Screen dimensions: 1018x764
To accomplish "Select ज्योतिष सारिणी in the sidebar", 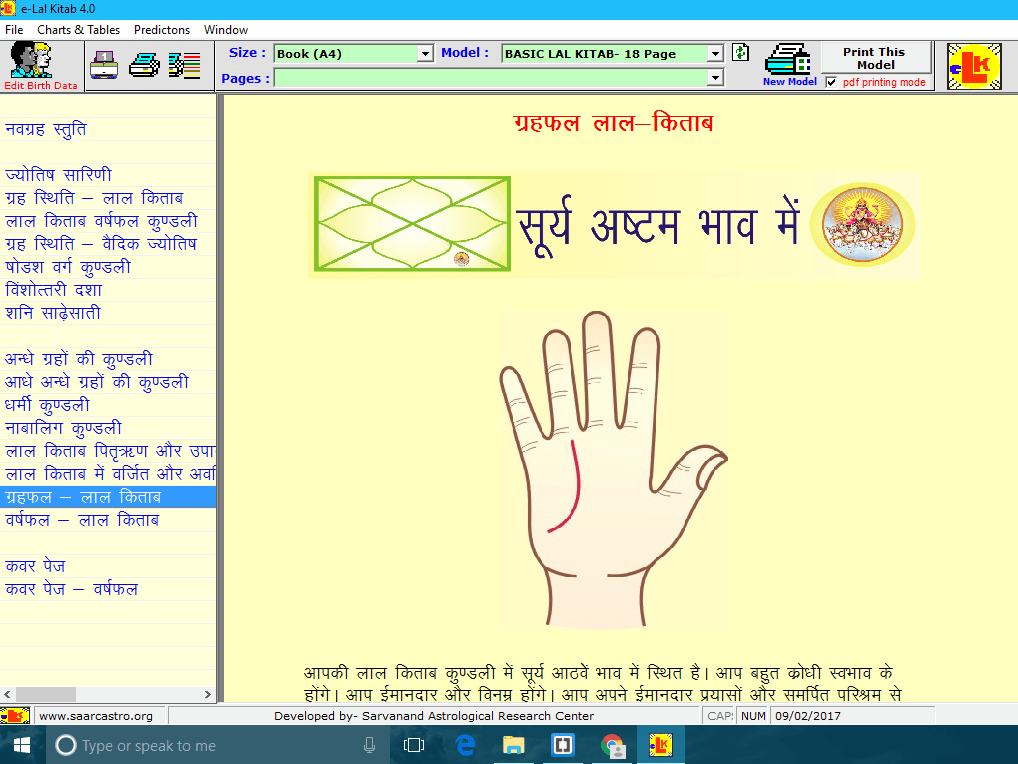I will pos(58,175).
